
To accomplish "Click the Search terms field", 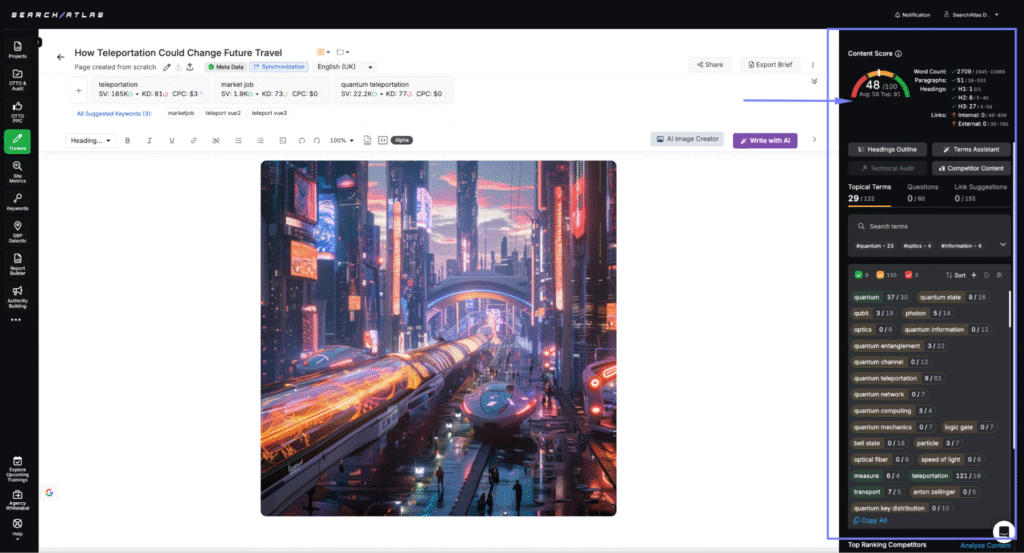I will click(x=929, y=226).
